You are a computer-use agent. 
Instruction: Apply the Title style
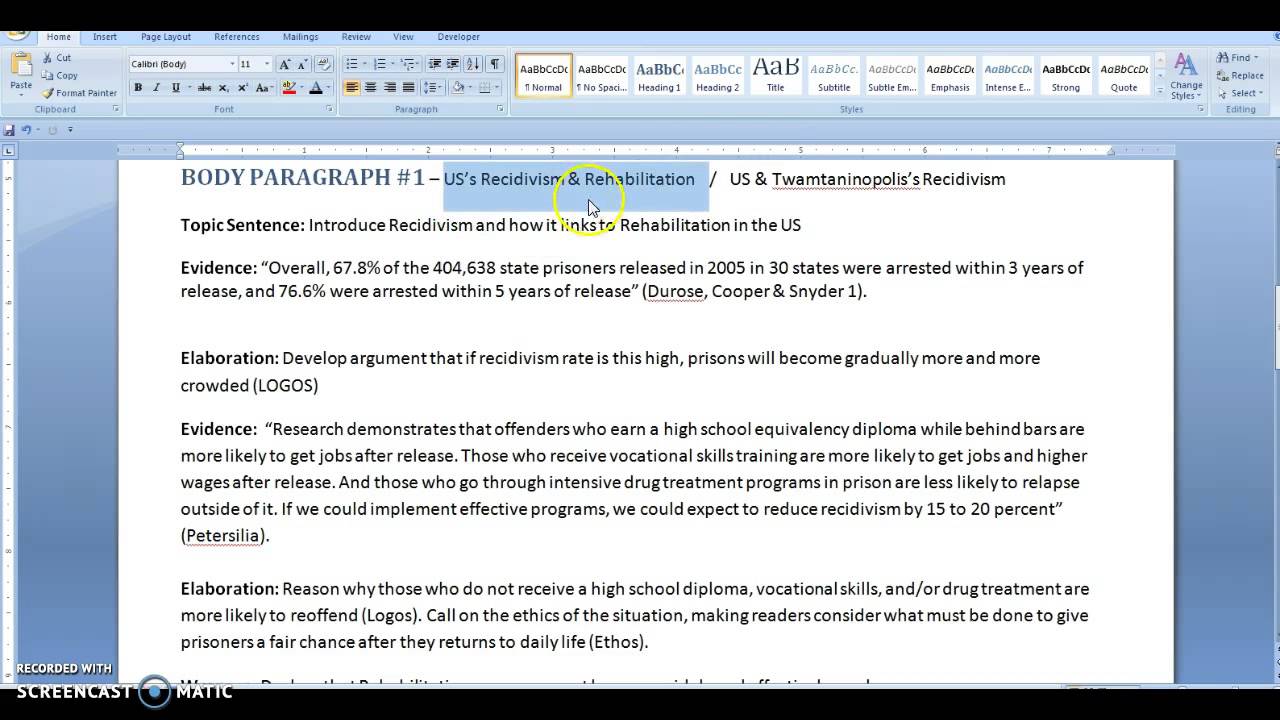pos(776,76)
